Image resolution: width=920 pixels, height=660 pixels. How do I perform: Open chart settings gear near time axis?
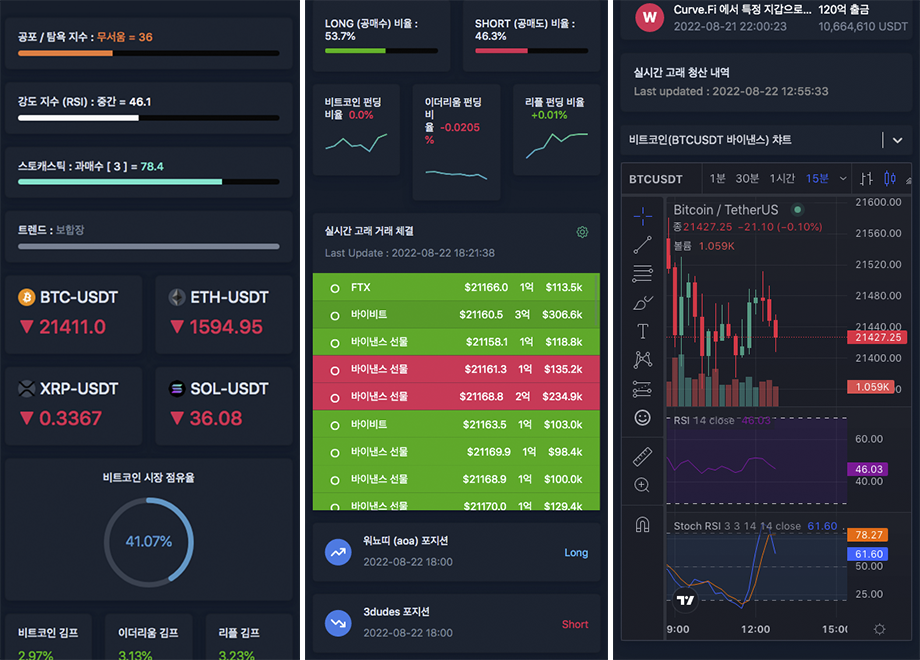879,629
